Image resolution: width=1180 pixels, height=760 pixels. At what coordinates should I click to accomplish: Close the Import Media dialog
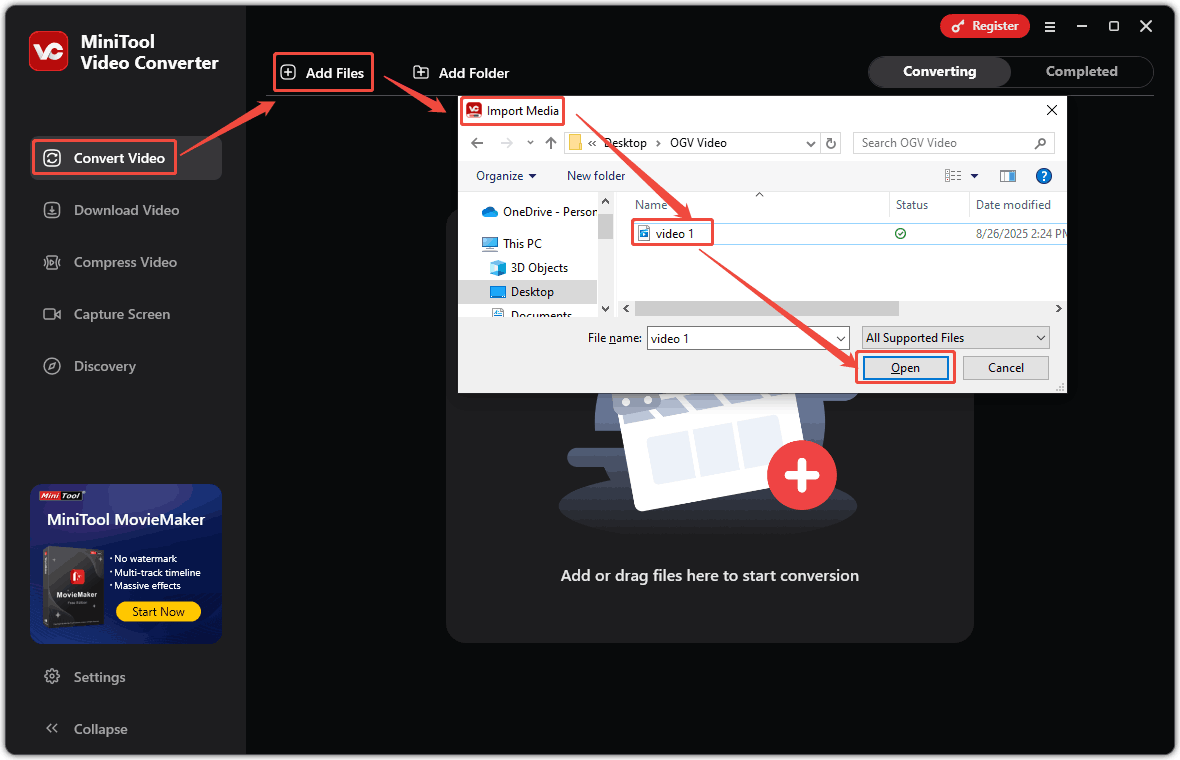pos(1052,111)
